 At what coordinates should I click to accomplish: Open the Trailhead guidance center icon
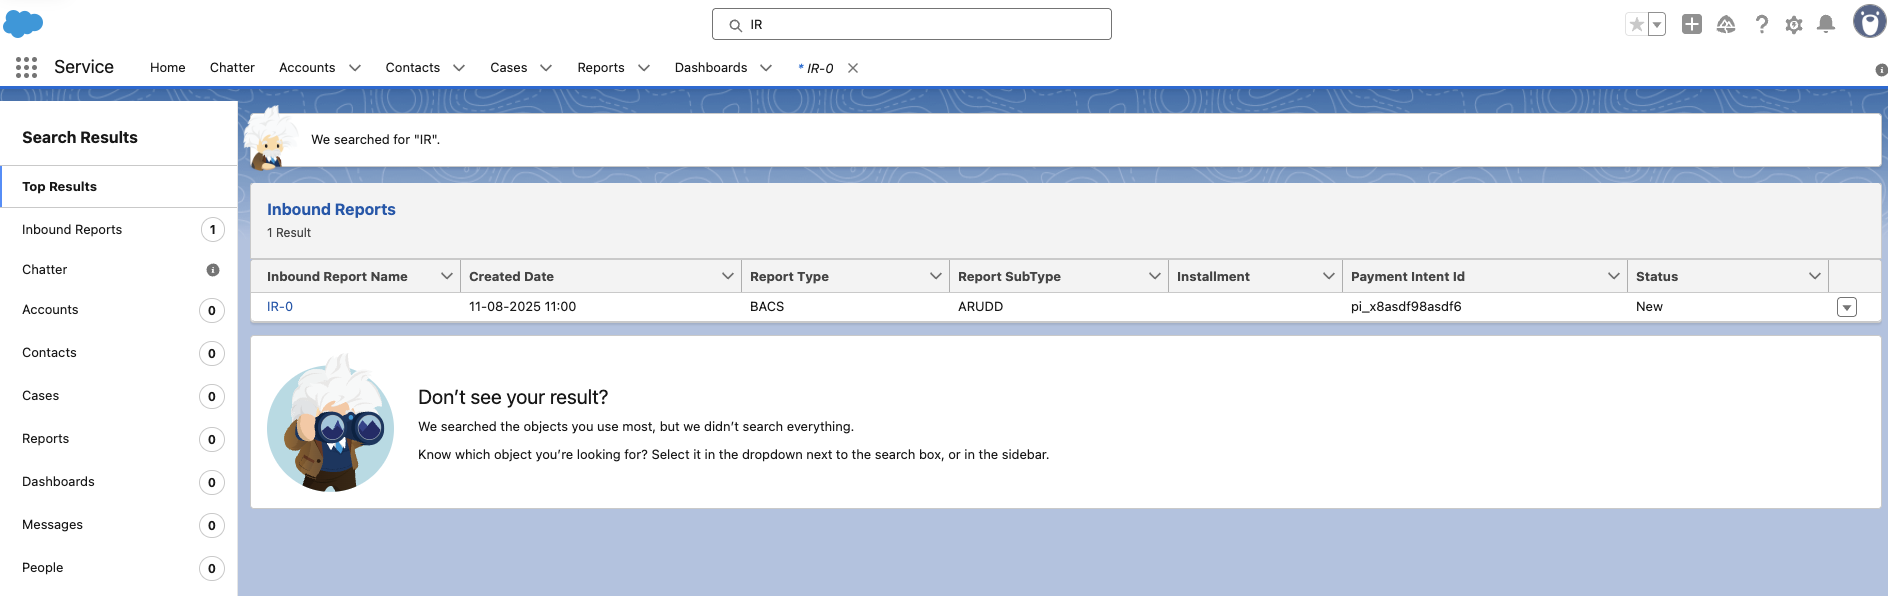click(1726, 24)
